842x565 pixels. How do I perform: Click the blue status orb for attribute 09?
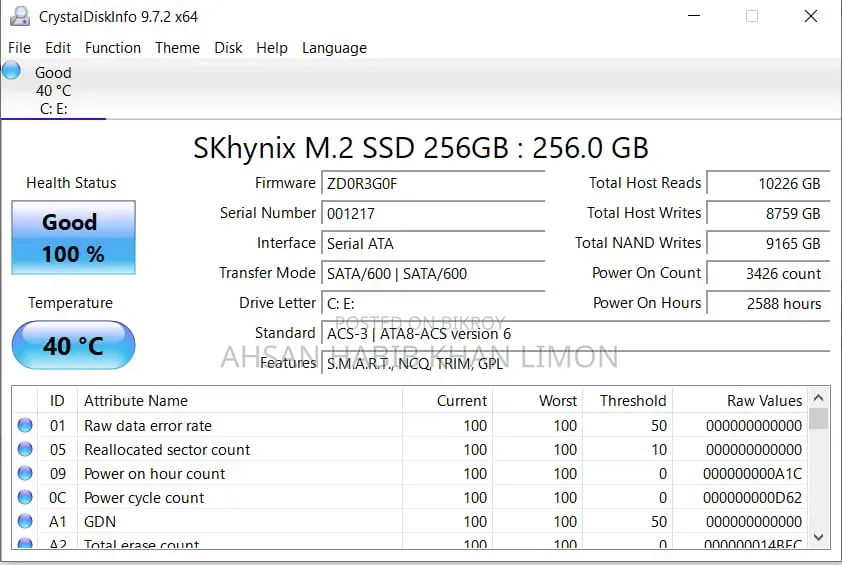tap(25, 473)
